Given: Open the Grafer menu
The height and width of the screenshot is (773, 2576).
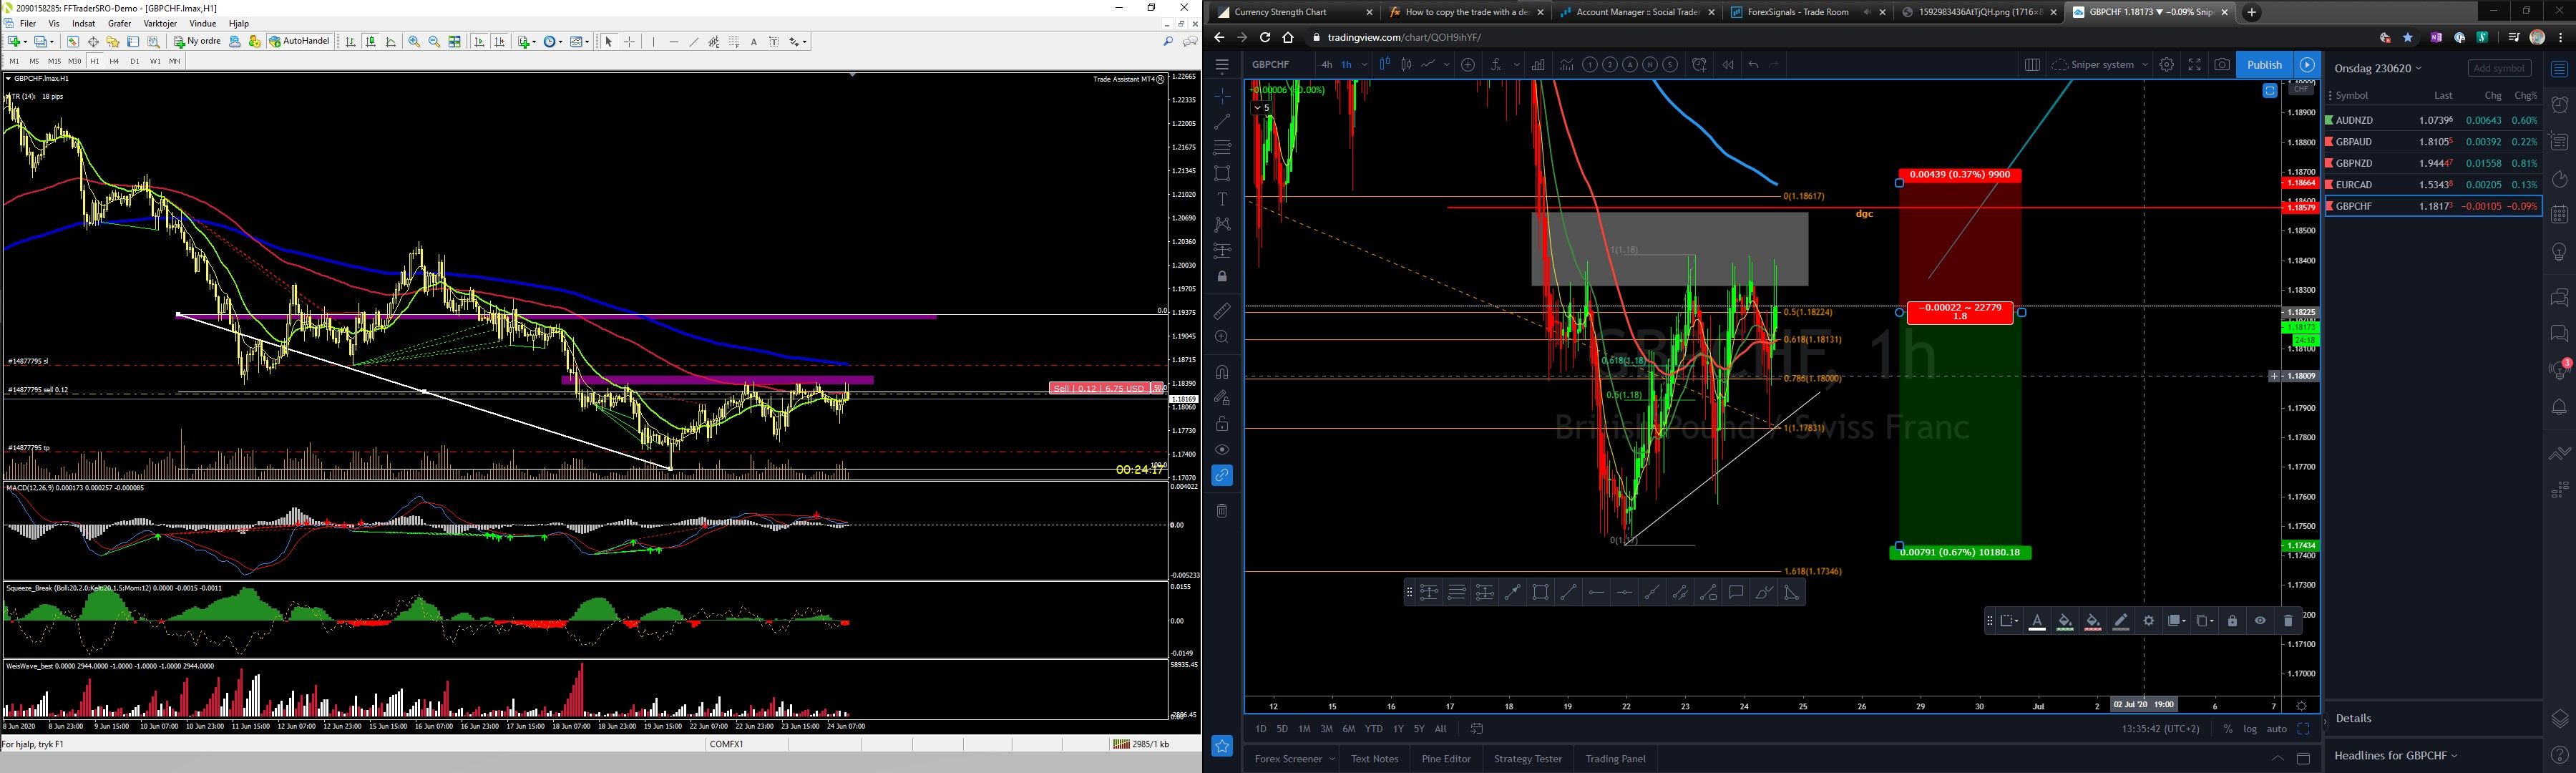Looking at the screenshot, I should [x=120, y=23].
